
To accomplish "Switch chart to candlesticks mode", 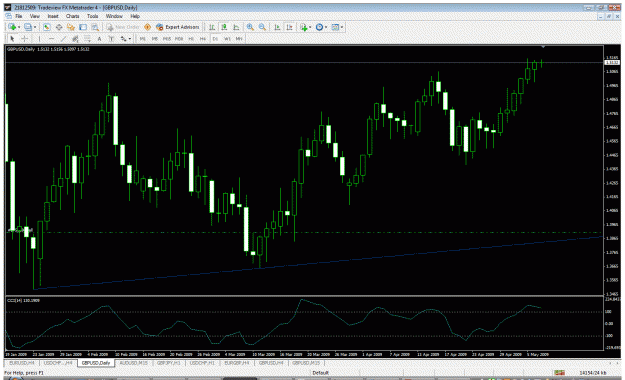I will point(224,27).
